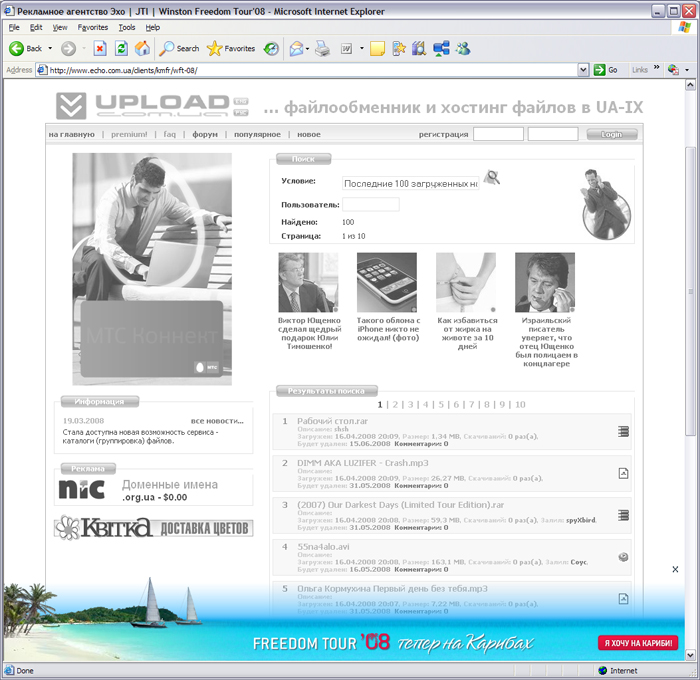This screenshot has width=700, height=680.
Task: Click the first login input field
Action: (498, 134)
